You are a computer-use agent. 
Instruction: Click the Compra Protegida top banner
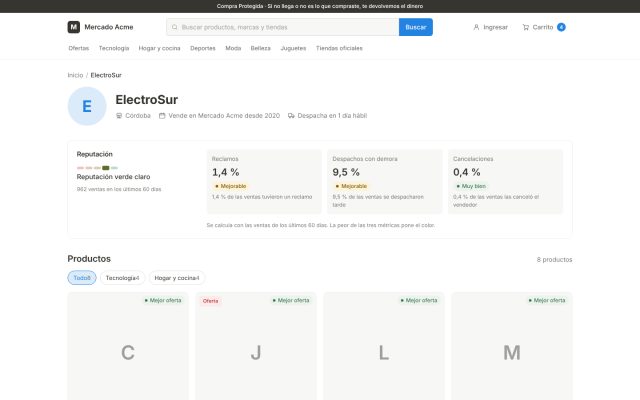pyautogui.click(x=320, y=6)
